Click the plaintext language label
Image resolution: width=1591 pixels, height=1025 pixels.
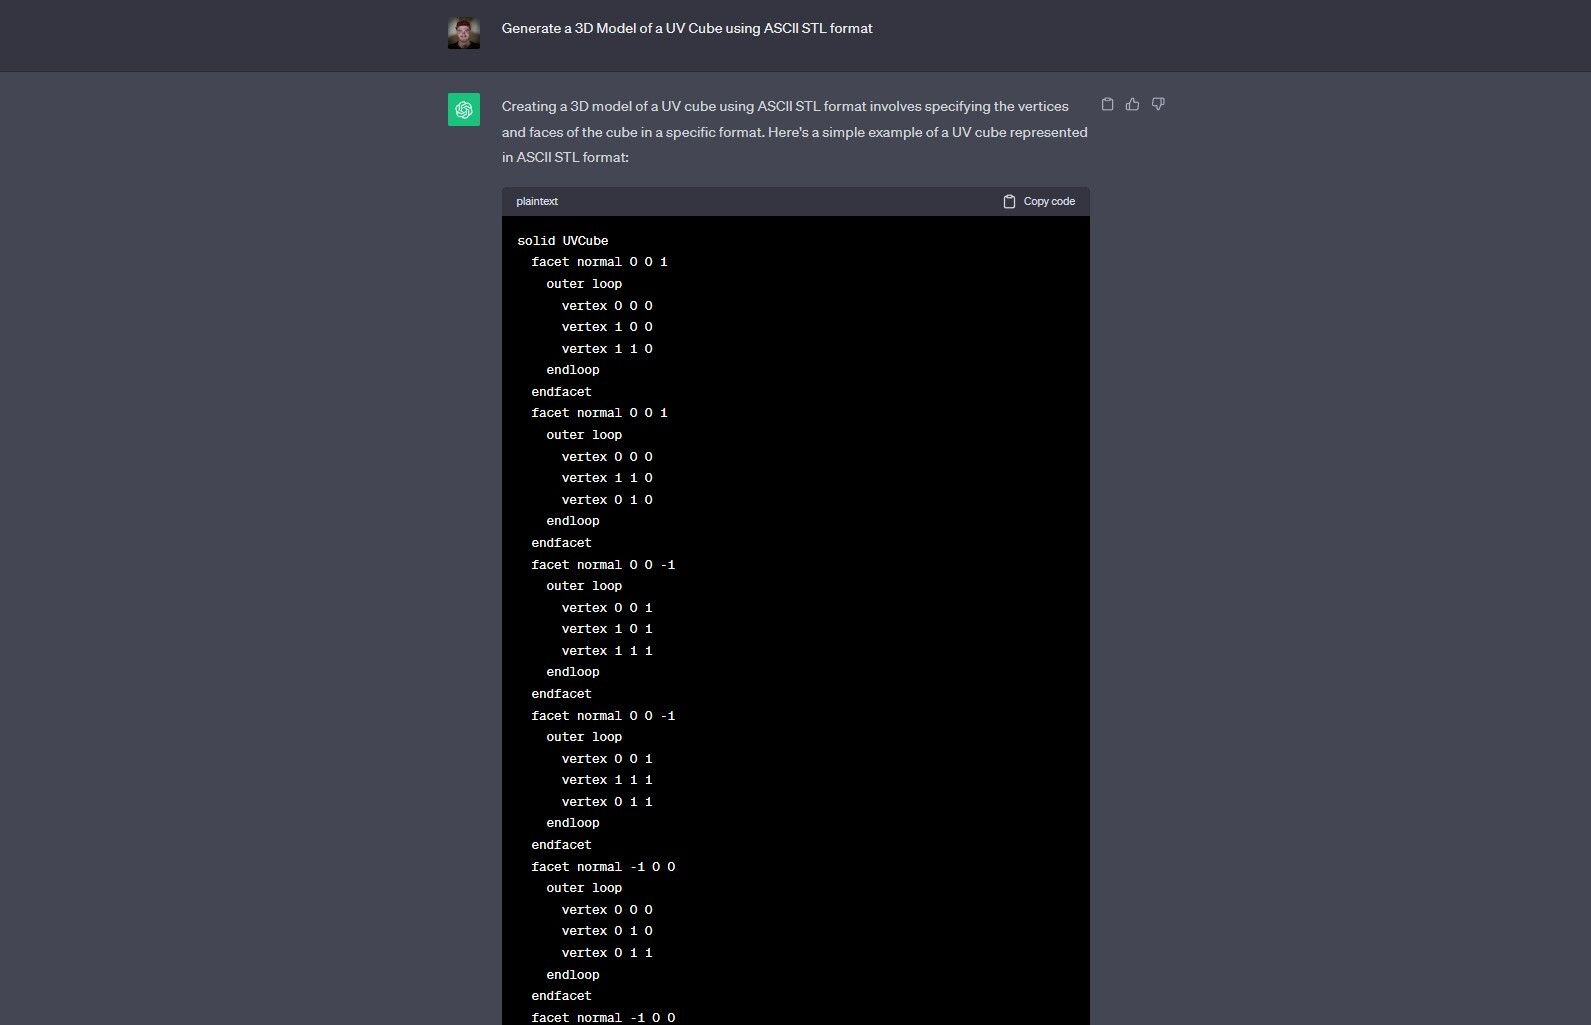pyautogui.click(x=537, y=201)
